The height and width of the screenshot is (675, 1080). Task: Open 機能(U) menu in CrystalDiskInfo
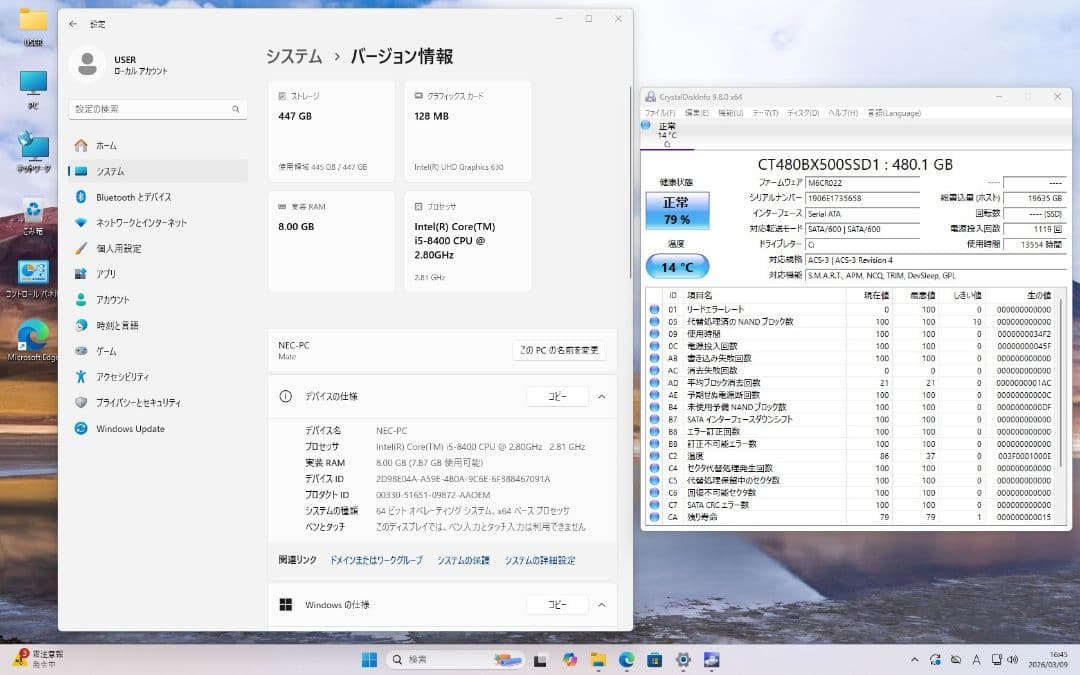pyautogui.click(x=730, y=113)
